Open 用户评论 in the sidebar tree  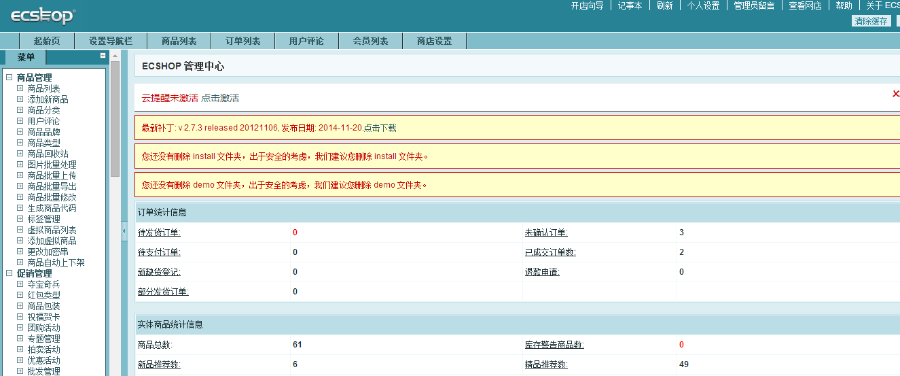44,121
